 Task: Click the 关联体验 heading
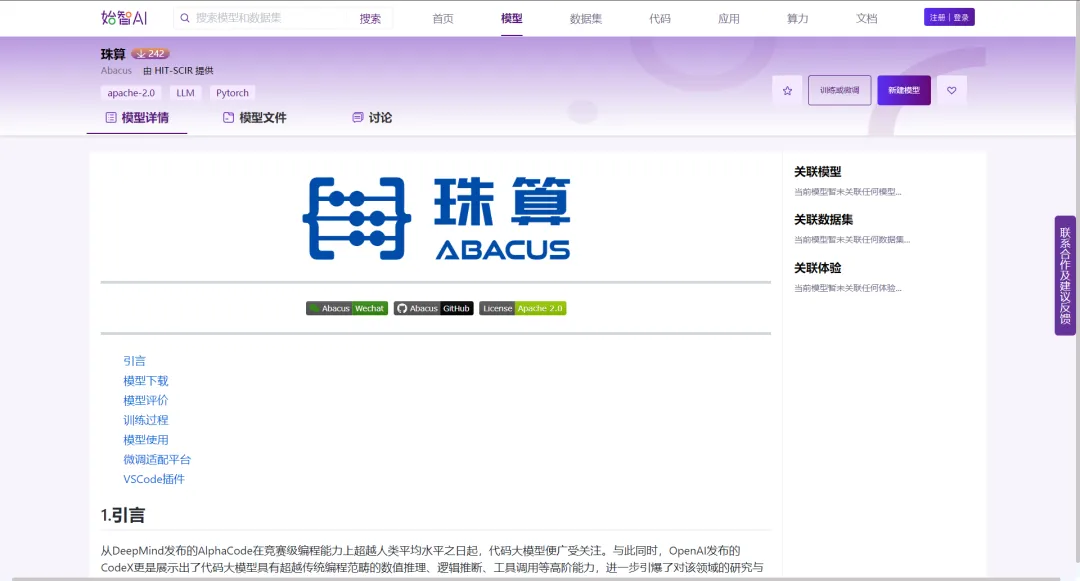pyautogui.click(x=818, y=268)
